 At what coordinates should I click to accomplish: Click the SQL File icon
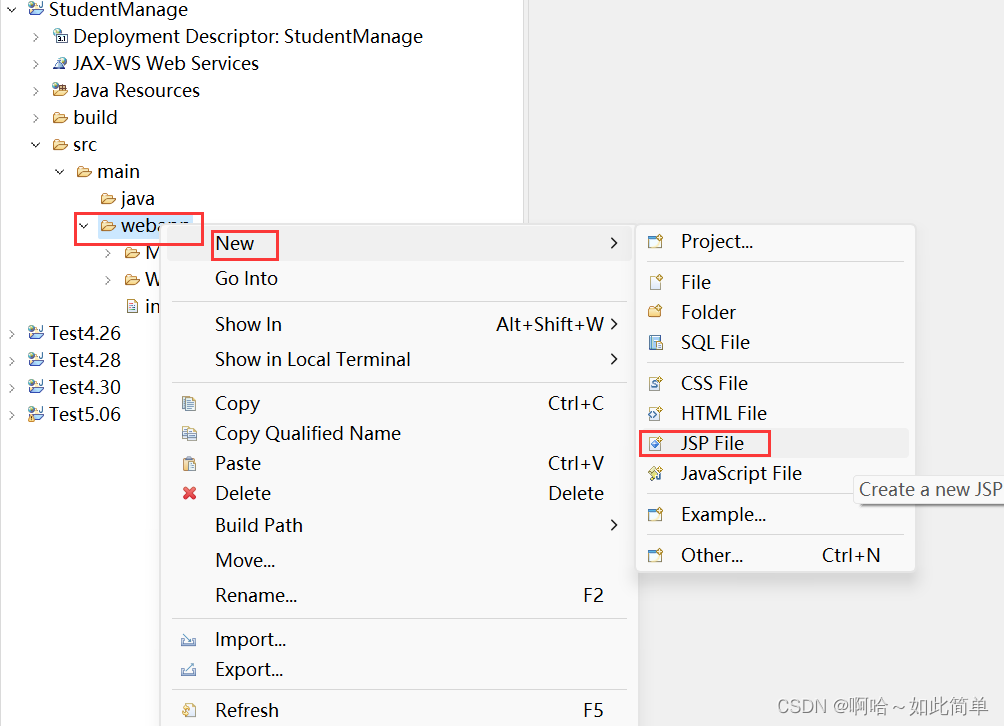[x=656, y=342]
